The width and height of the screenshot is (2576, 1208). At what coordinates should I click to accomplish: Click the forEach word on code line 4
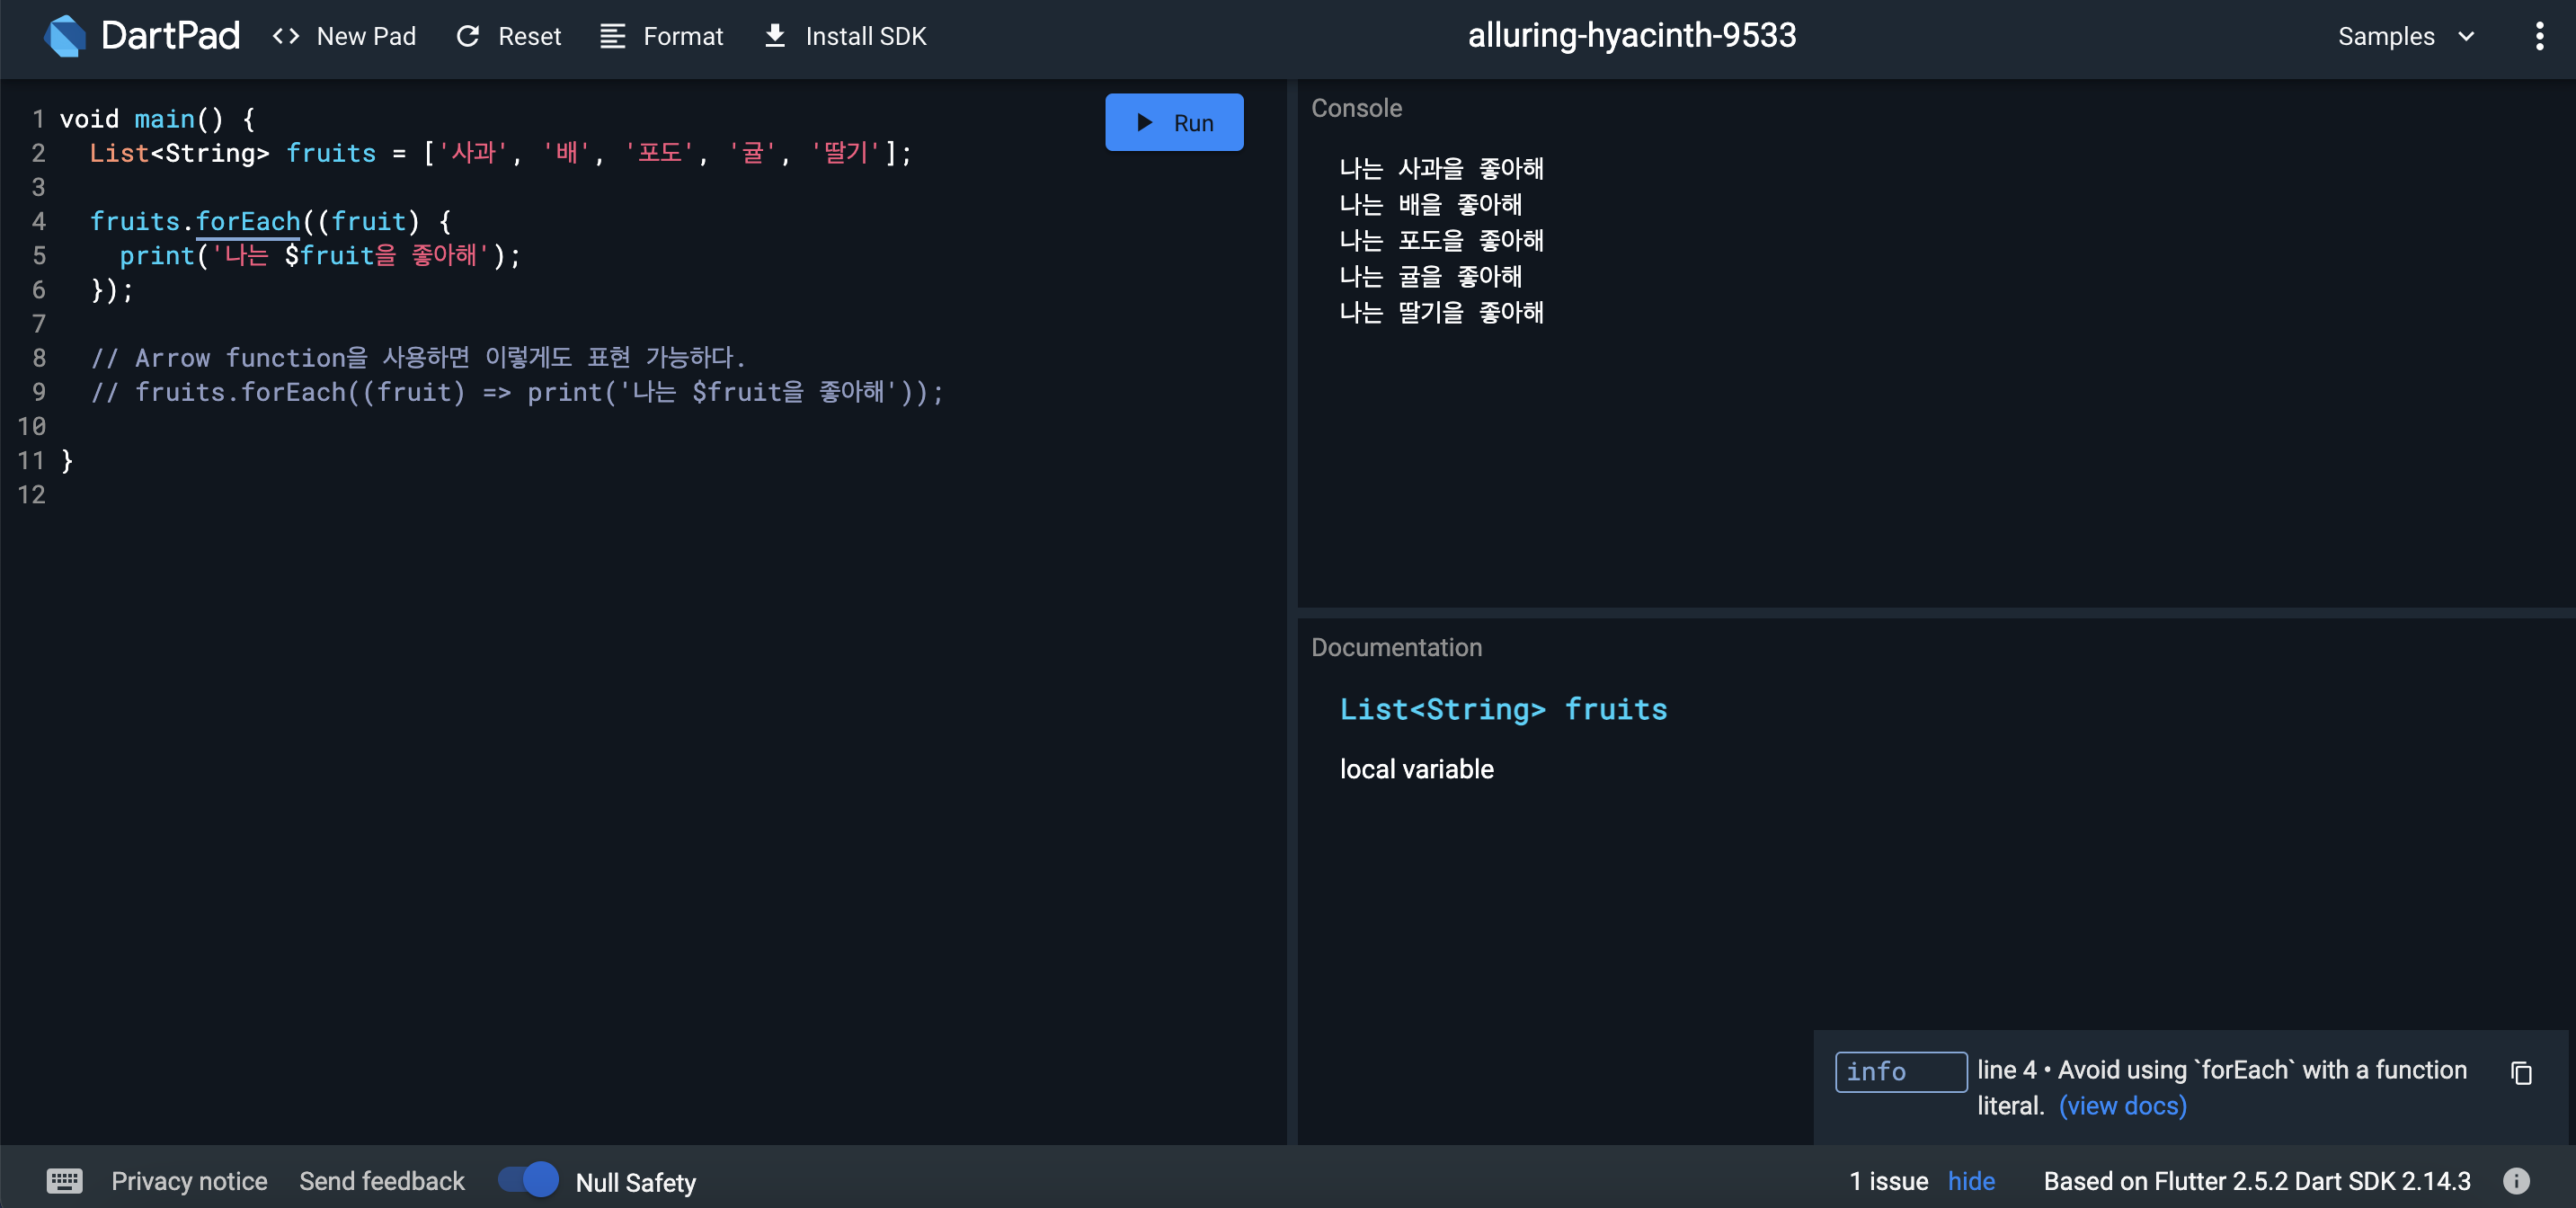(248, 221)
